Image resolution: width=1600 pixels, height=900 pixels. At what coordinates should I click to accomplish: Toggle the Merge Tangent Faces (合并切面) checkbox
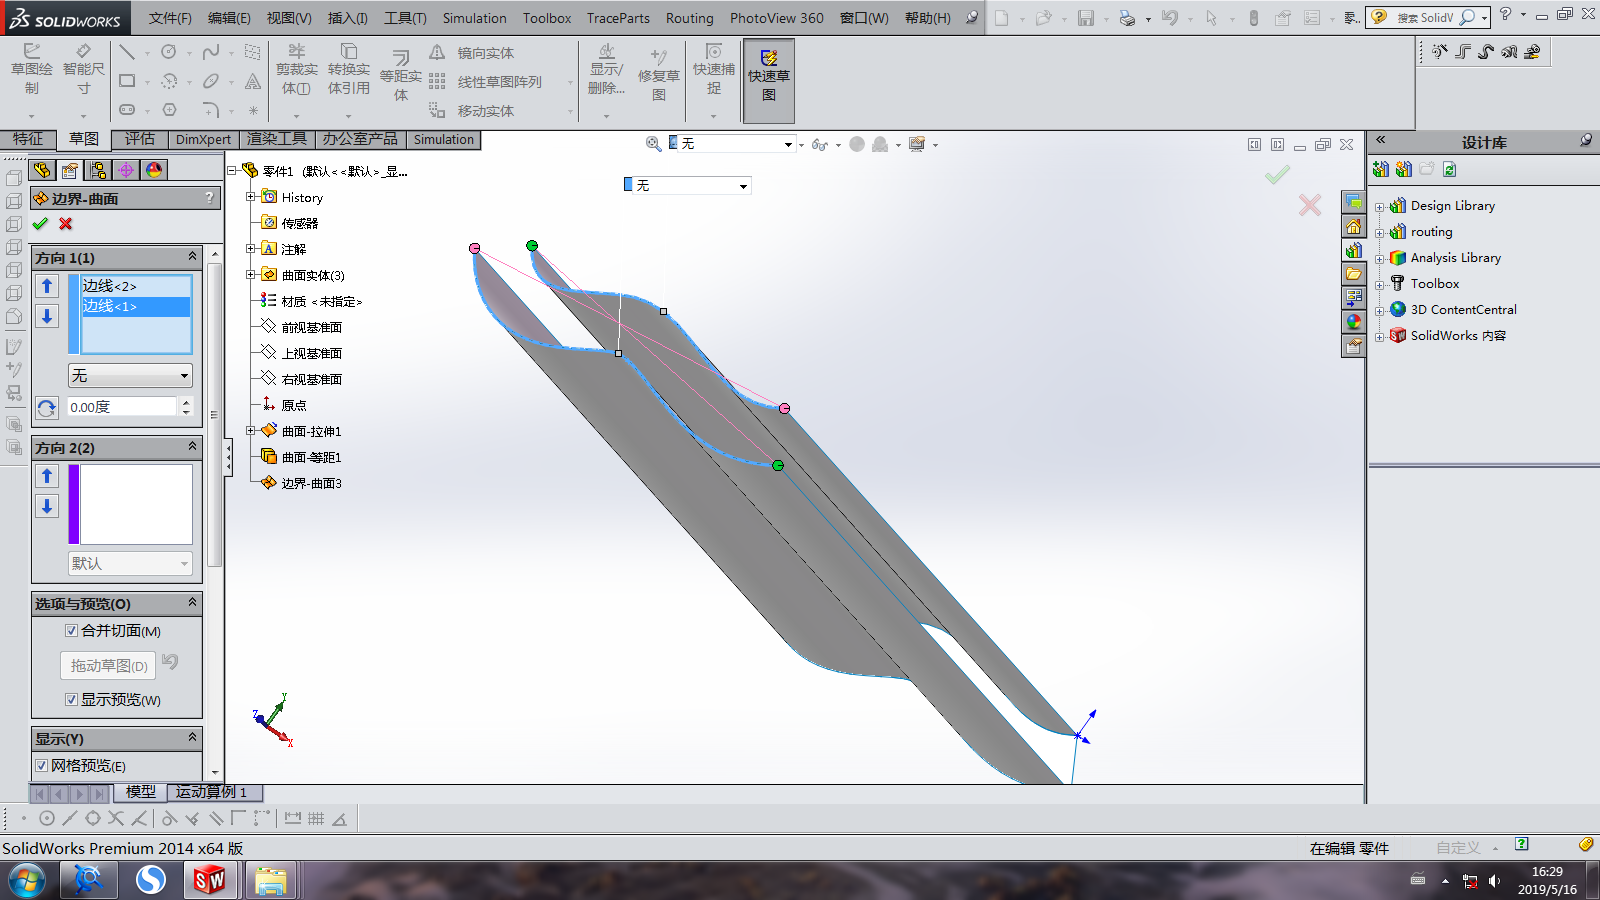click(x=72, y=631)
